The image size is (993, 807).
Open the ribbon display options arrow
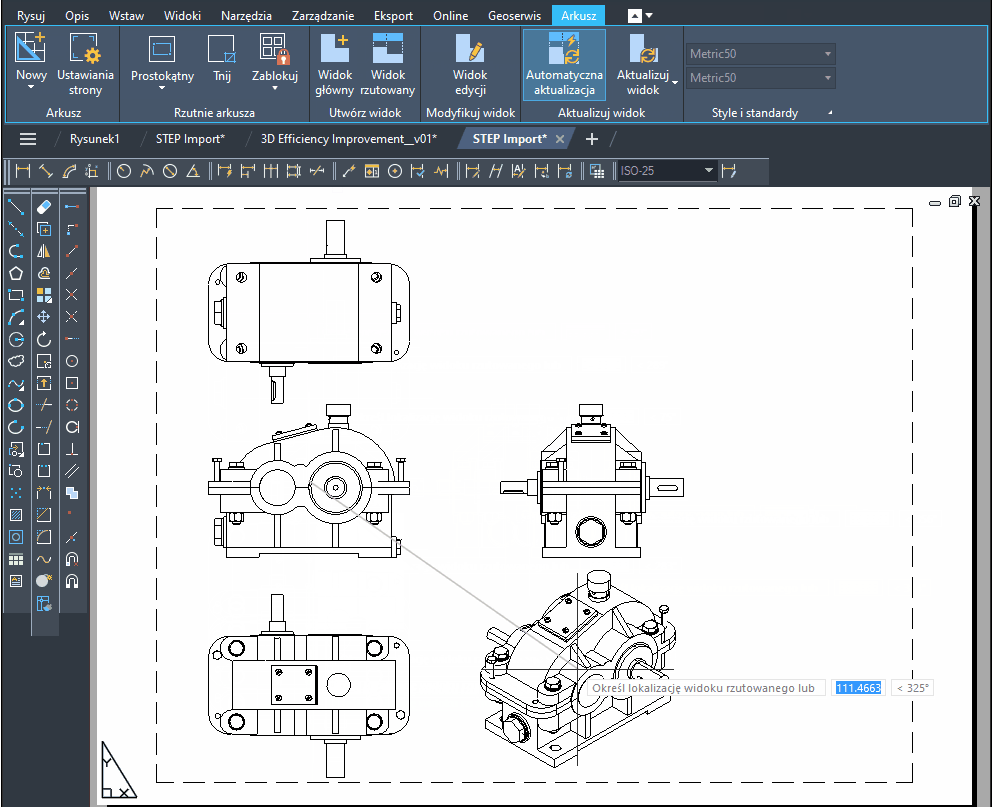click(648, 15)
